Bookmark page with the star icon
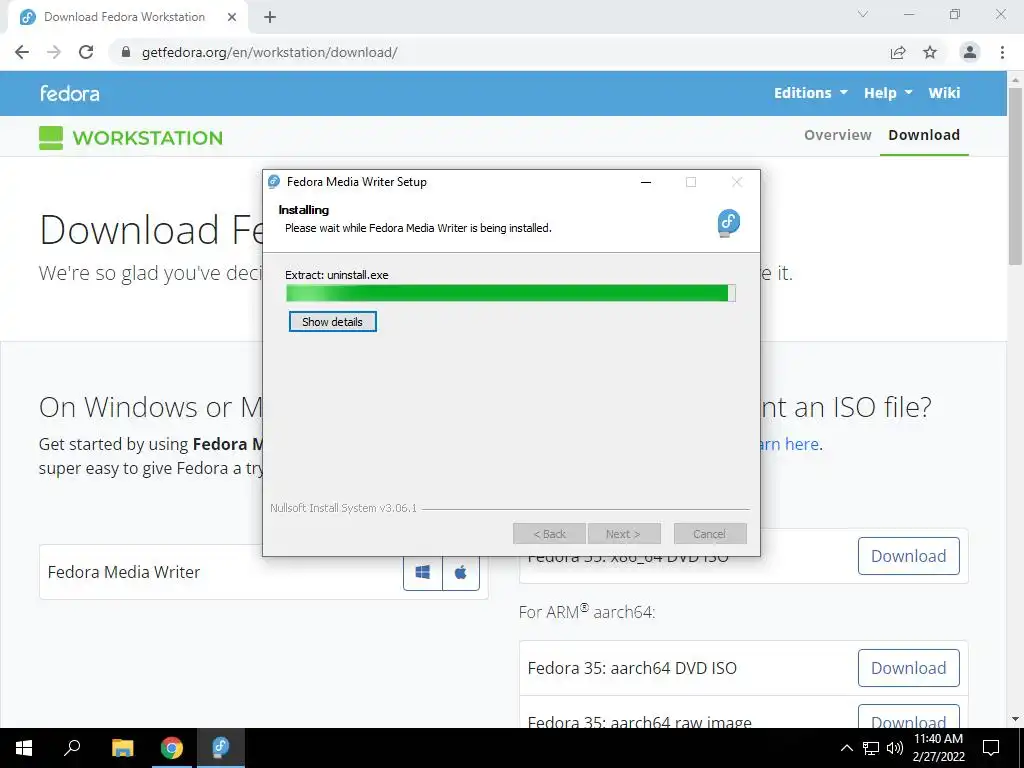 930,52
